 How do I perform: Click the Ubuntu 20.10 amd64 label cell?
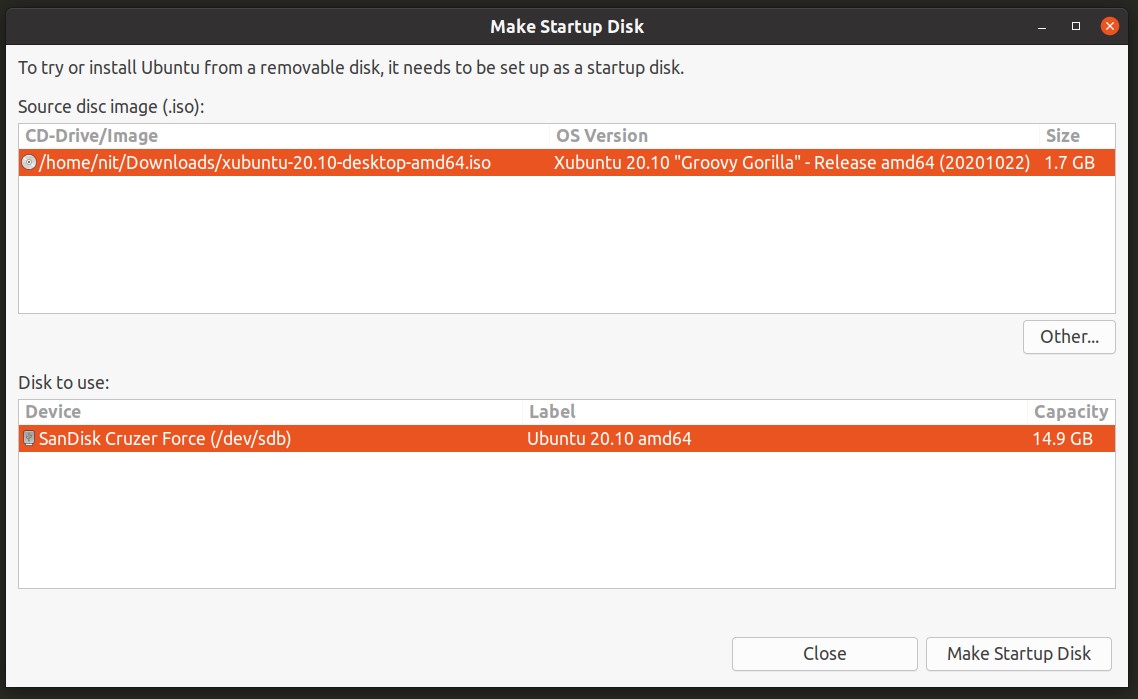click(x=609, y=438)
